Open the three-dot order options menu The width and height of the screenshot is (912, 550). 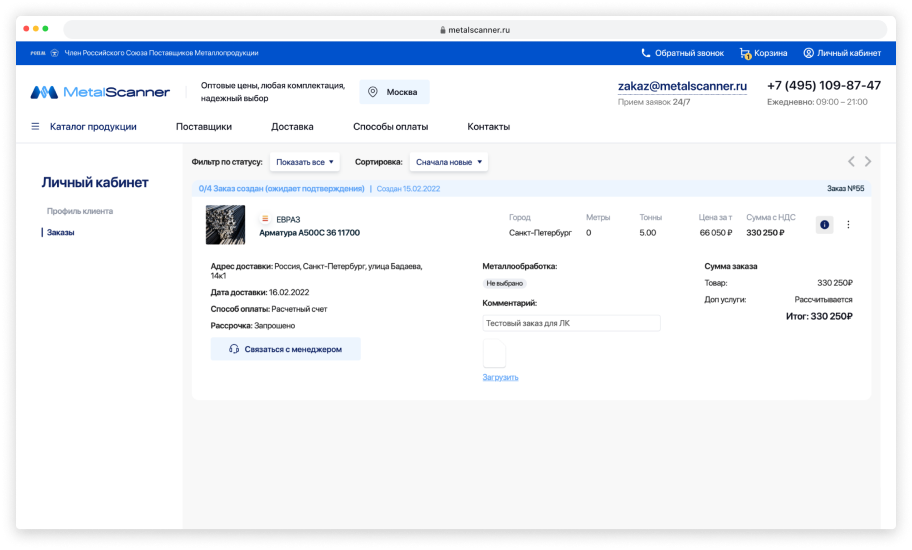coord(848,225)
